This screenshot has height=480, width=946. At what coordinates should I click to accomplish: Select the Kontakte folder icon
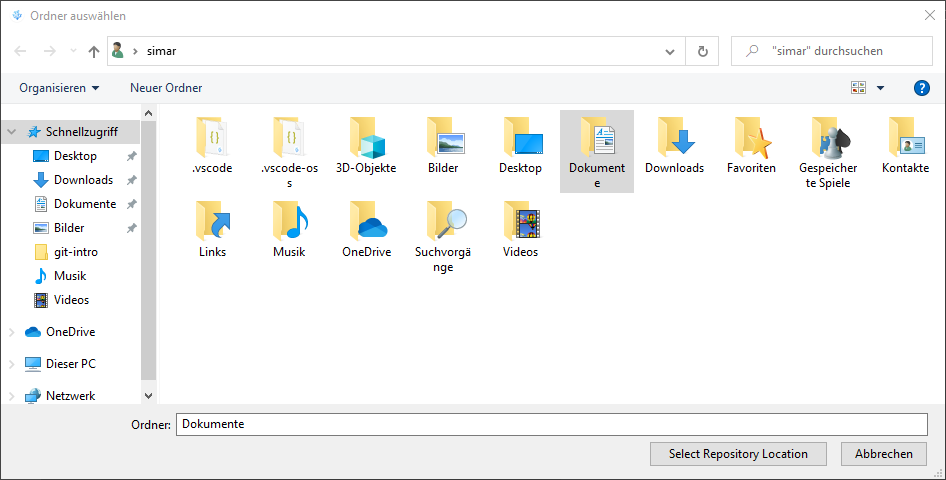pyautogui.click(x=906, y=138)
